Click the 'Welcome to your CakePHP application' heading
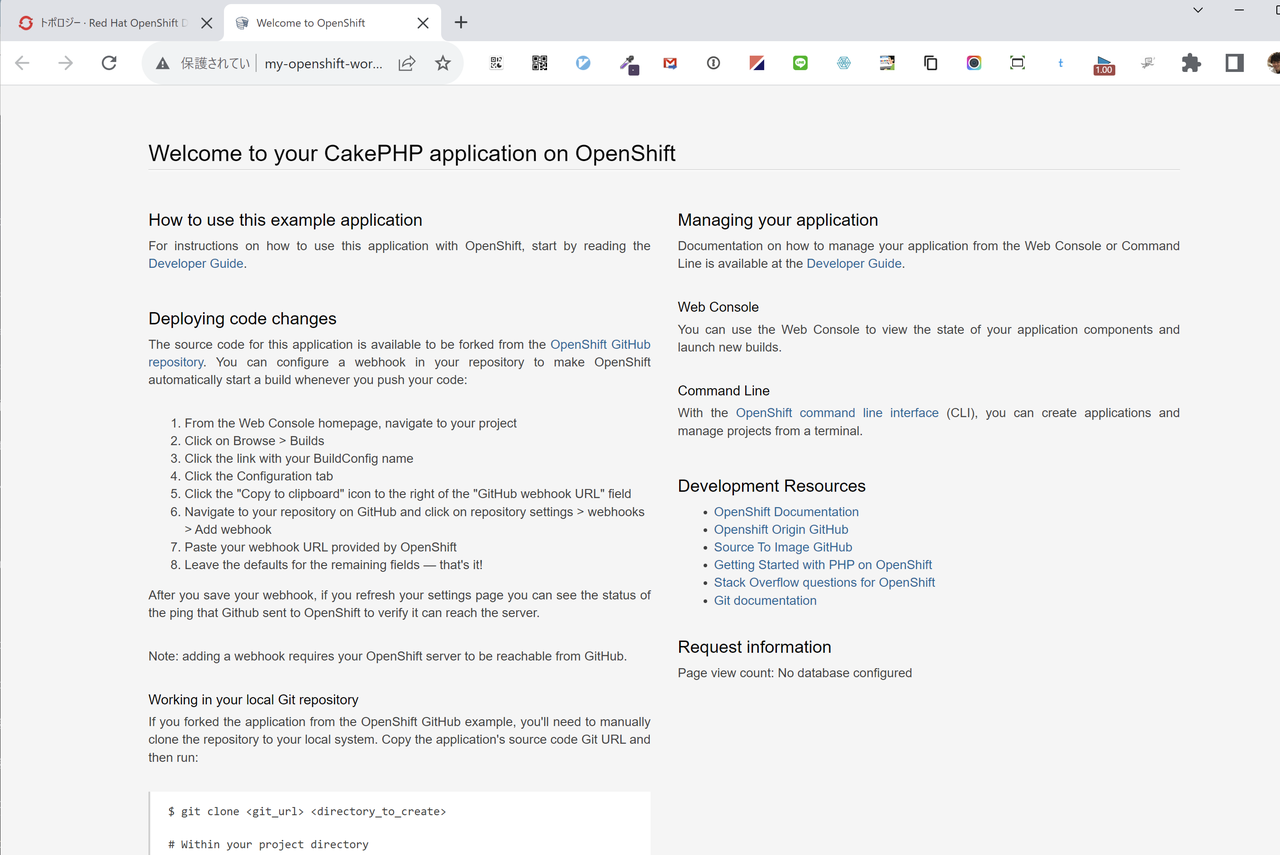Screen dimensions: 1280x855 pos(412,153)
